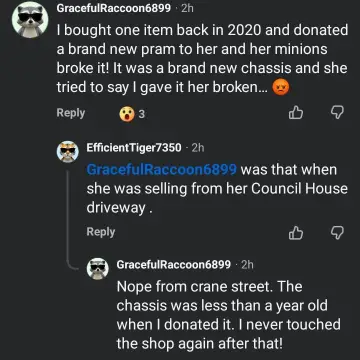Dislike EfficientTiger7350's Council House reply
The width and height of the screenshot is (360, 360).
pyautogui.click(x=336, y=233)
